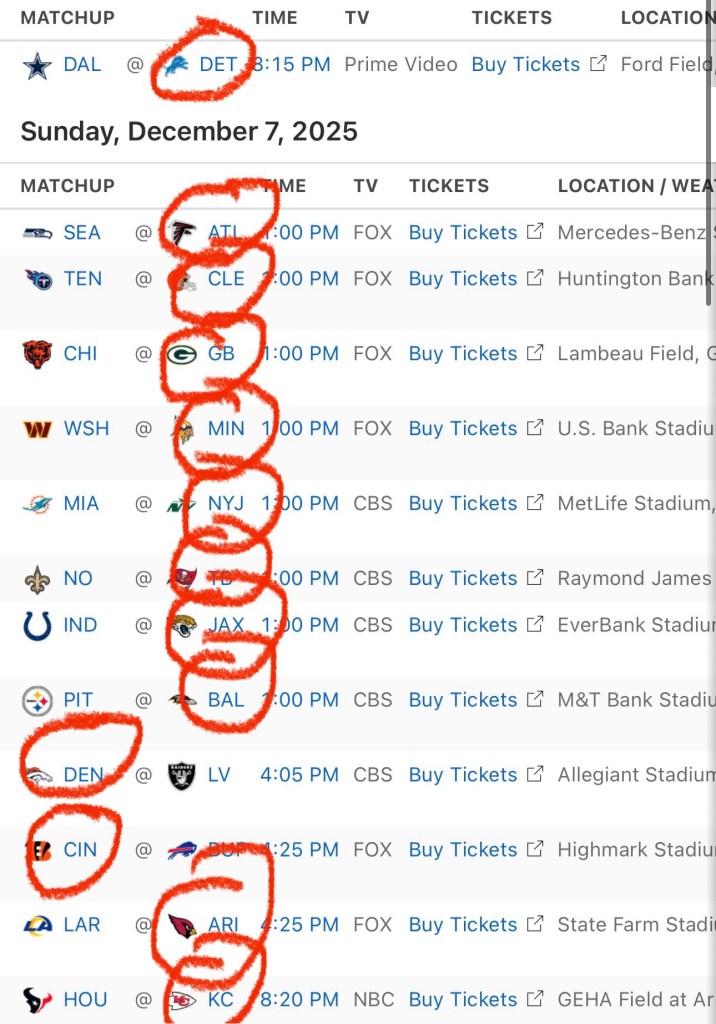Screen dimensions: 716x1024
Task: Click the Las Vegas Raiders logo
Action: 182,775
